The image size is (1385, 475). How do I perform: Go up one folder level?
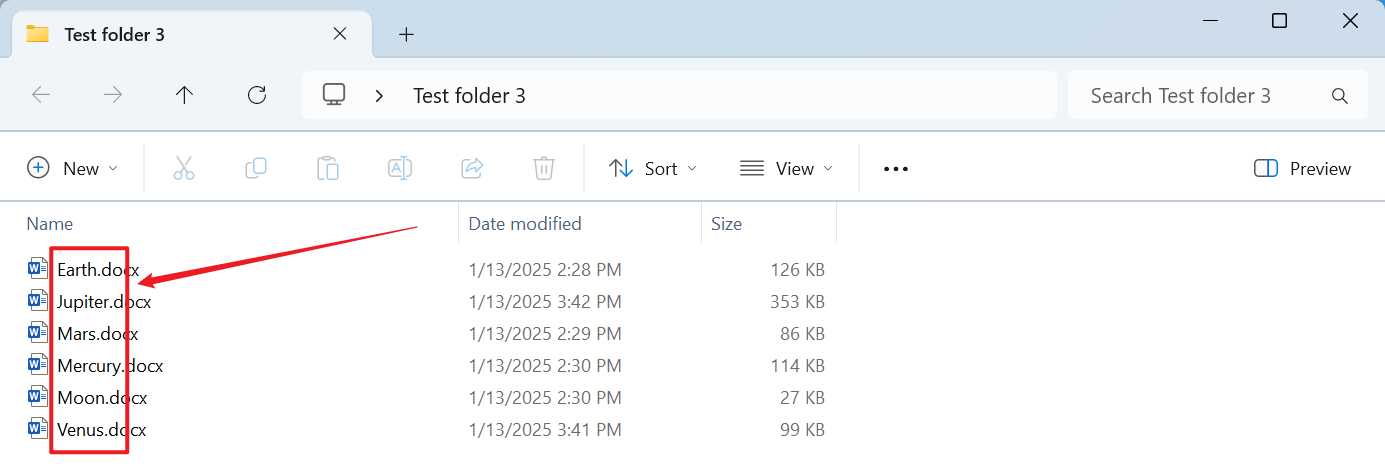[184, 95]
